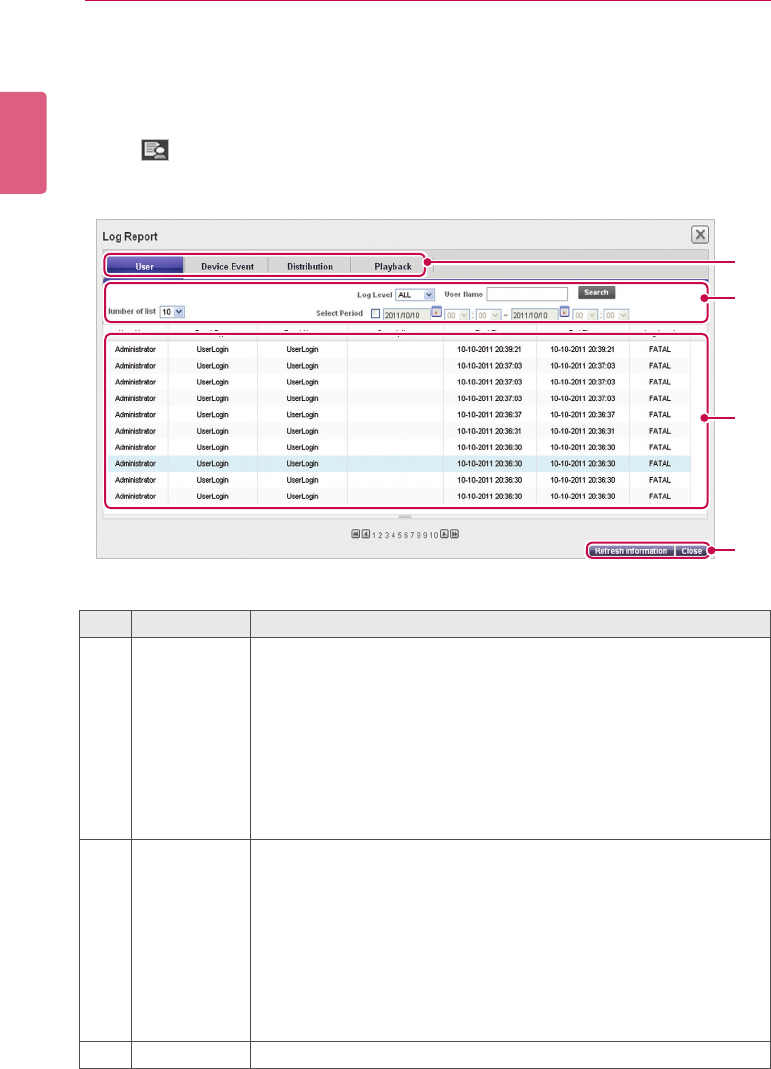Viewport: 771px width, 1069px height.
Task: Open the end hour dropdown
Action: pyautogui.click(x=586, y=315)
